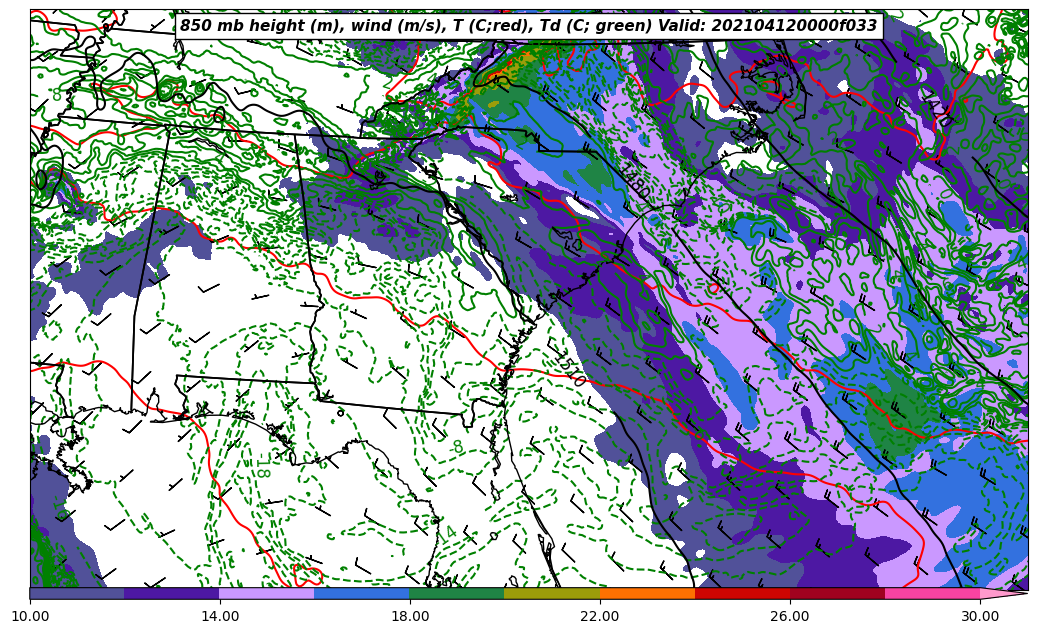
Task: Select the 28–30 pink colorbar segment
Action: 933,593
